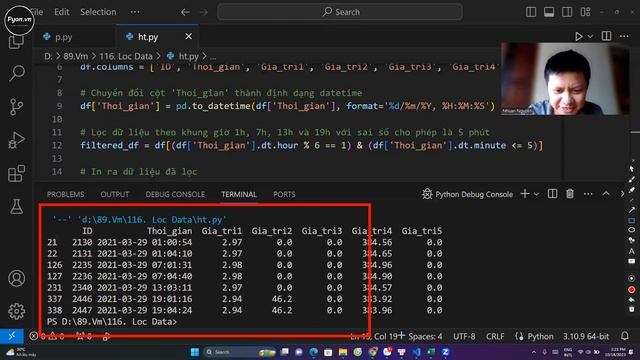The height and width of the screenshot is (360, 640).
Task: Open Customize Layout control
Action: [x=585, y=12]
